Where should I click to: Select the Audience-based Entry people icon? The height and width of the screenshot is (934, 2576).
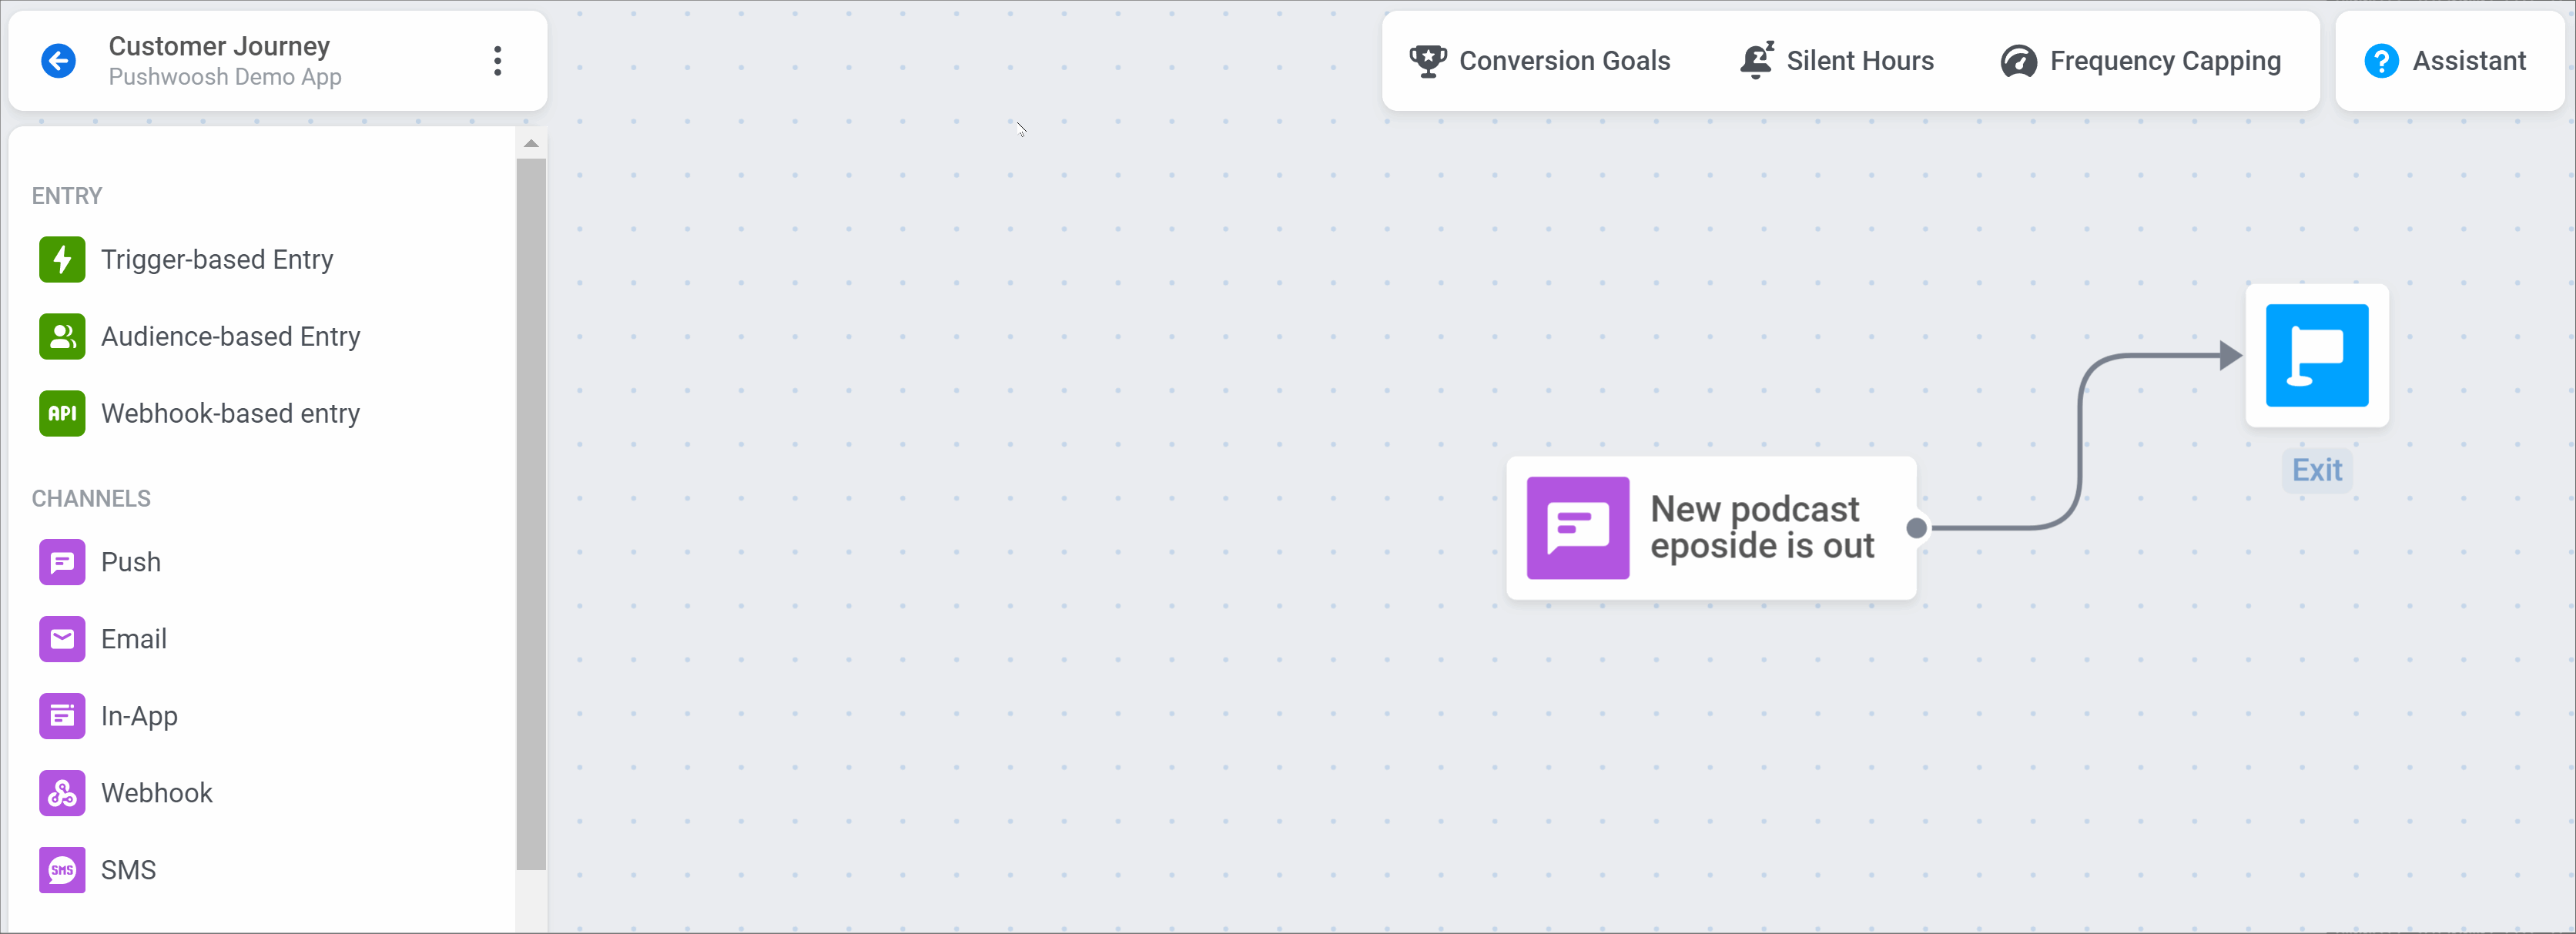[x=62, y=337]
